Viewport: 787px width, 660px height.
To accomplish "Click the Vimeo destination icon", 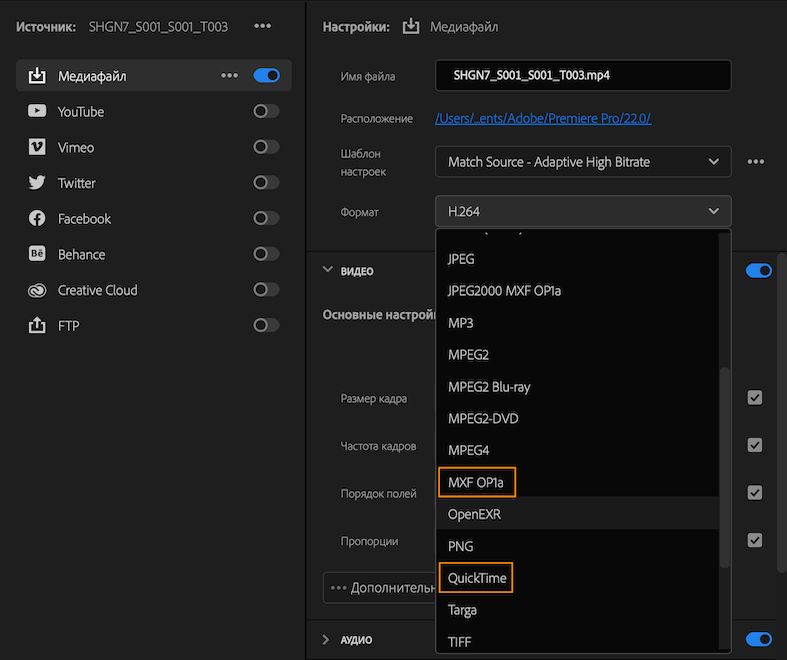I will pos(37,147).
